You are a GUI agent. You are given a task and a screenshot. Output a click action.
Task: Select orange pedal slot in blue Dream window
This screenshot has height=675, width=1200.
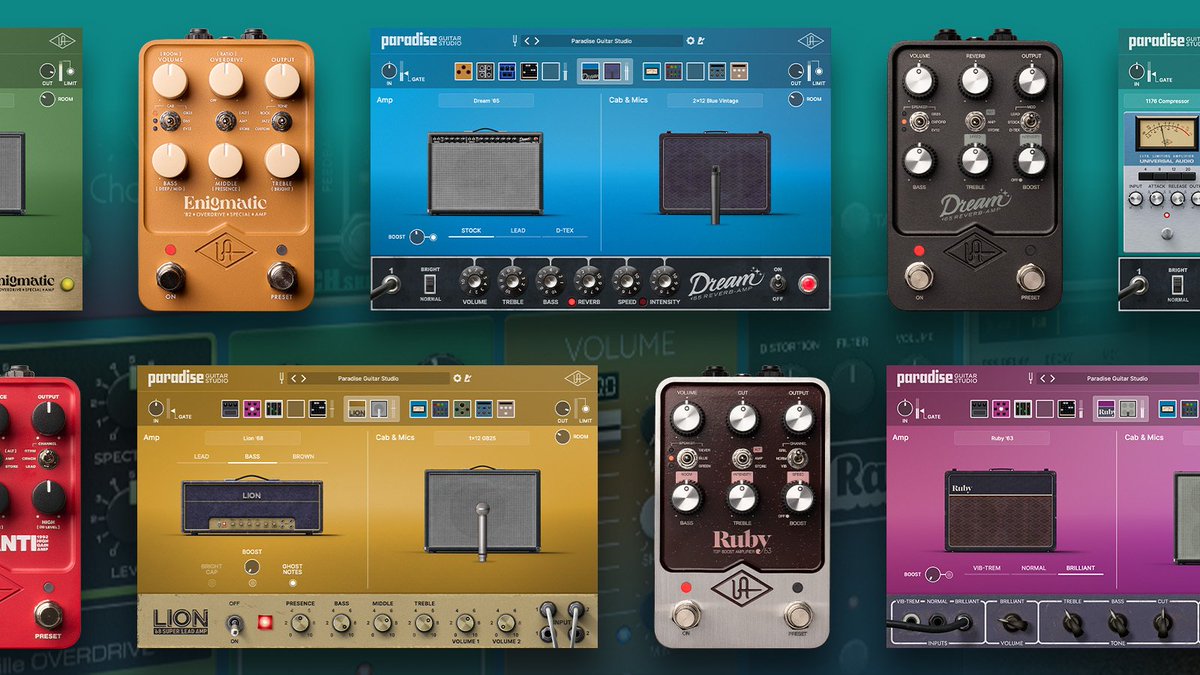tap(463, 71)
